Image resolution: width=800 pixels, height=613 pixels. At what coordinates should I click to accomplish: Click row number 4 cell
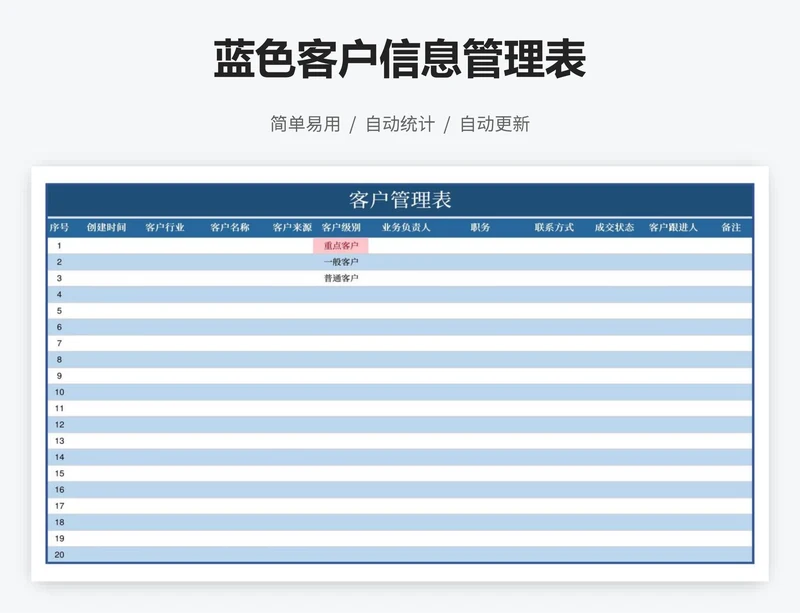pos(59,295)
